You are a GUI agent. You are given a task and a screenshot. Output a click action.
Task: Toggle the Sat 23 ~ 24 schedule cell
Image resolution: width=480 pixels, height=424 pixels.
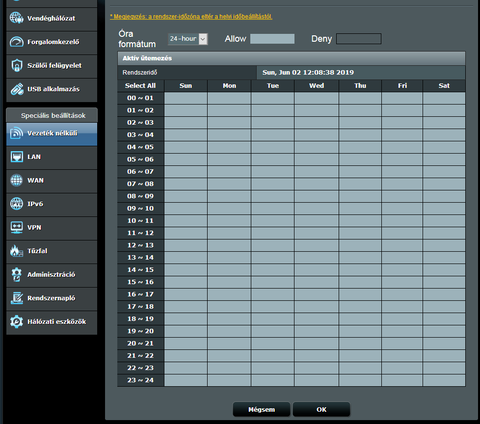[444, 380]
